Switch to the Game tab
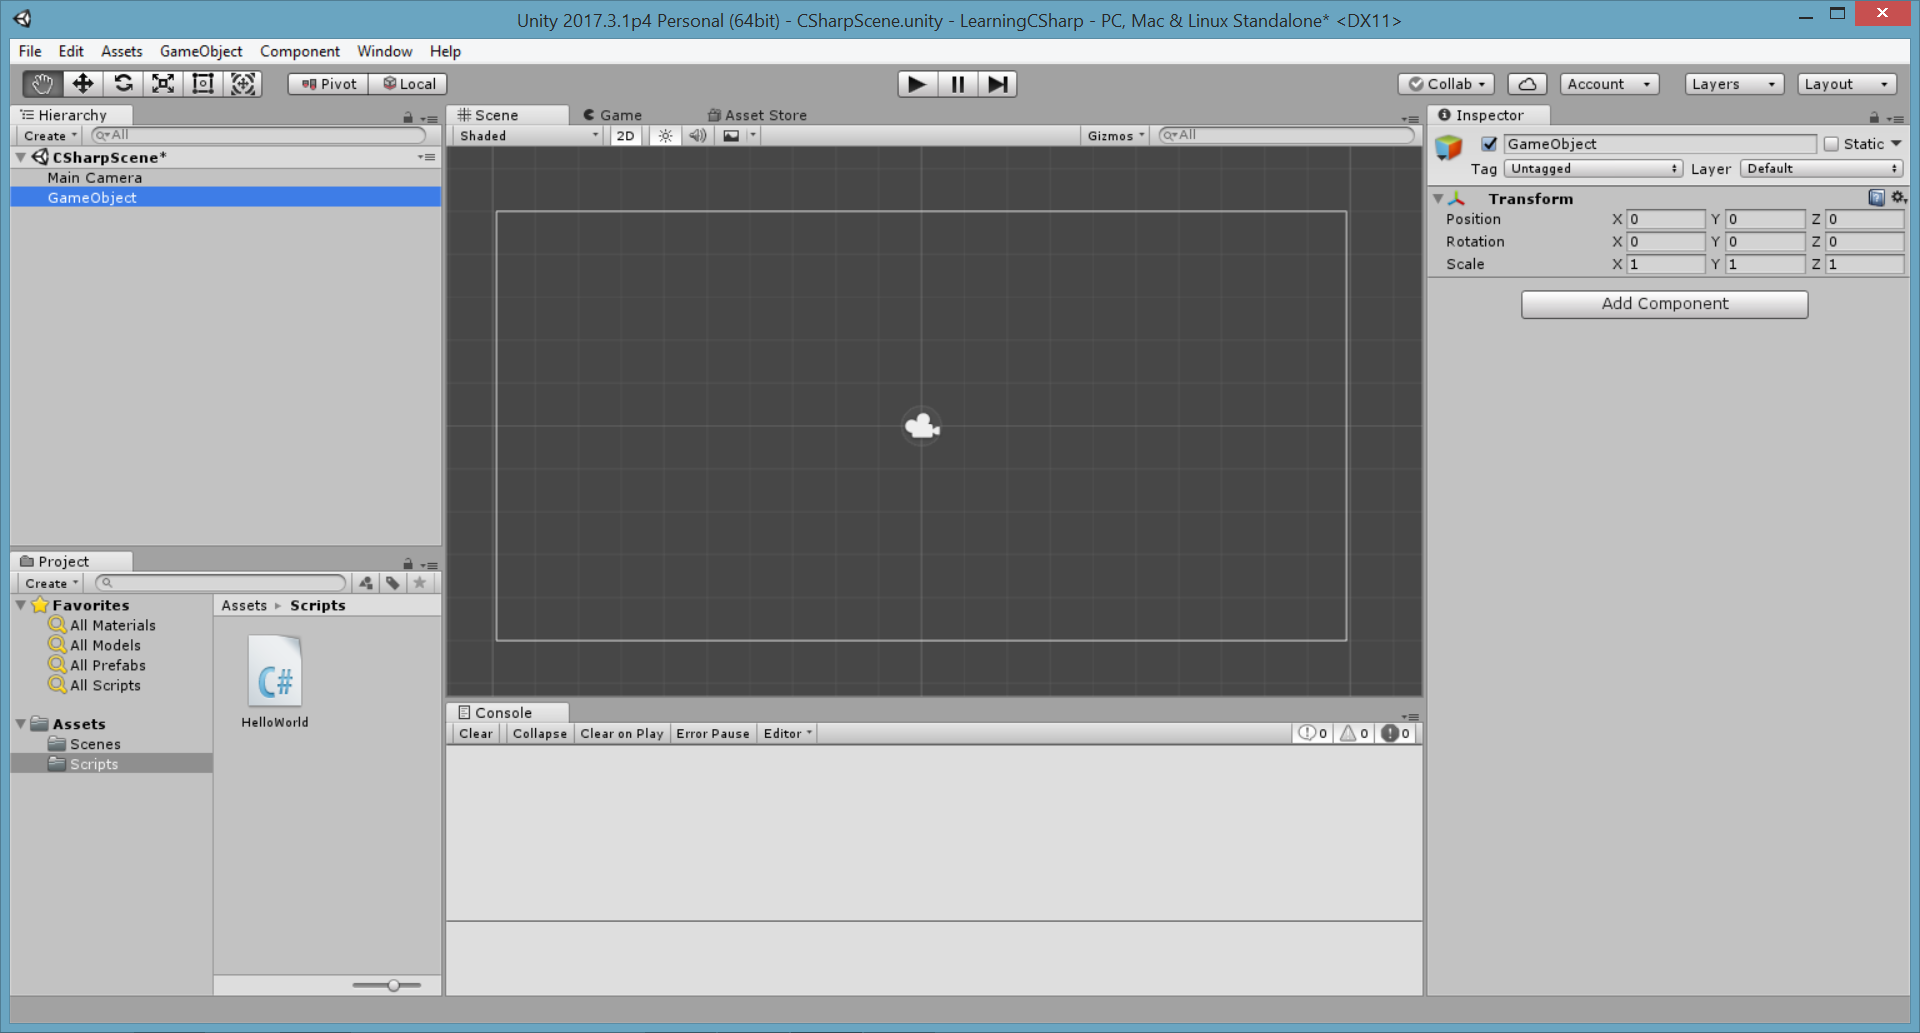The width and height of the screenshot is (1920, 1033). [x=612, y=115]
